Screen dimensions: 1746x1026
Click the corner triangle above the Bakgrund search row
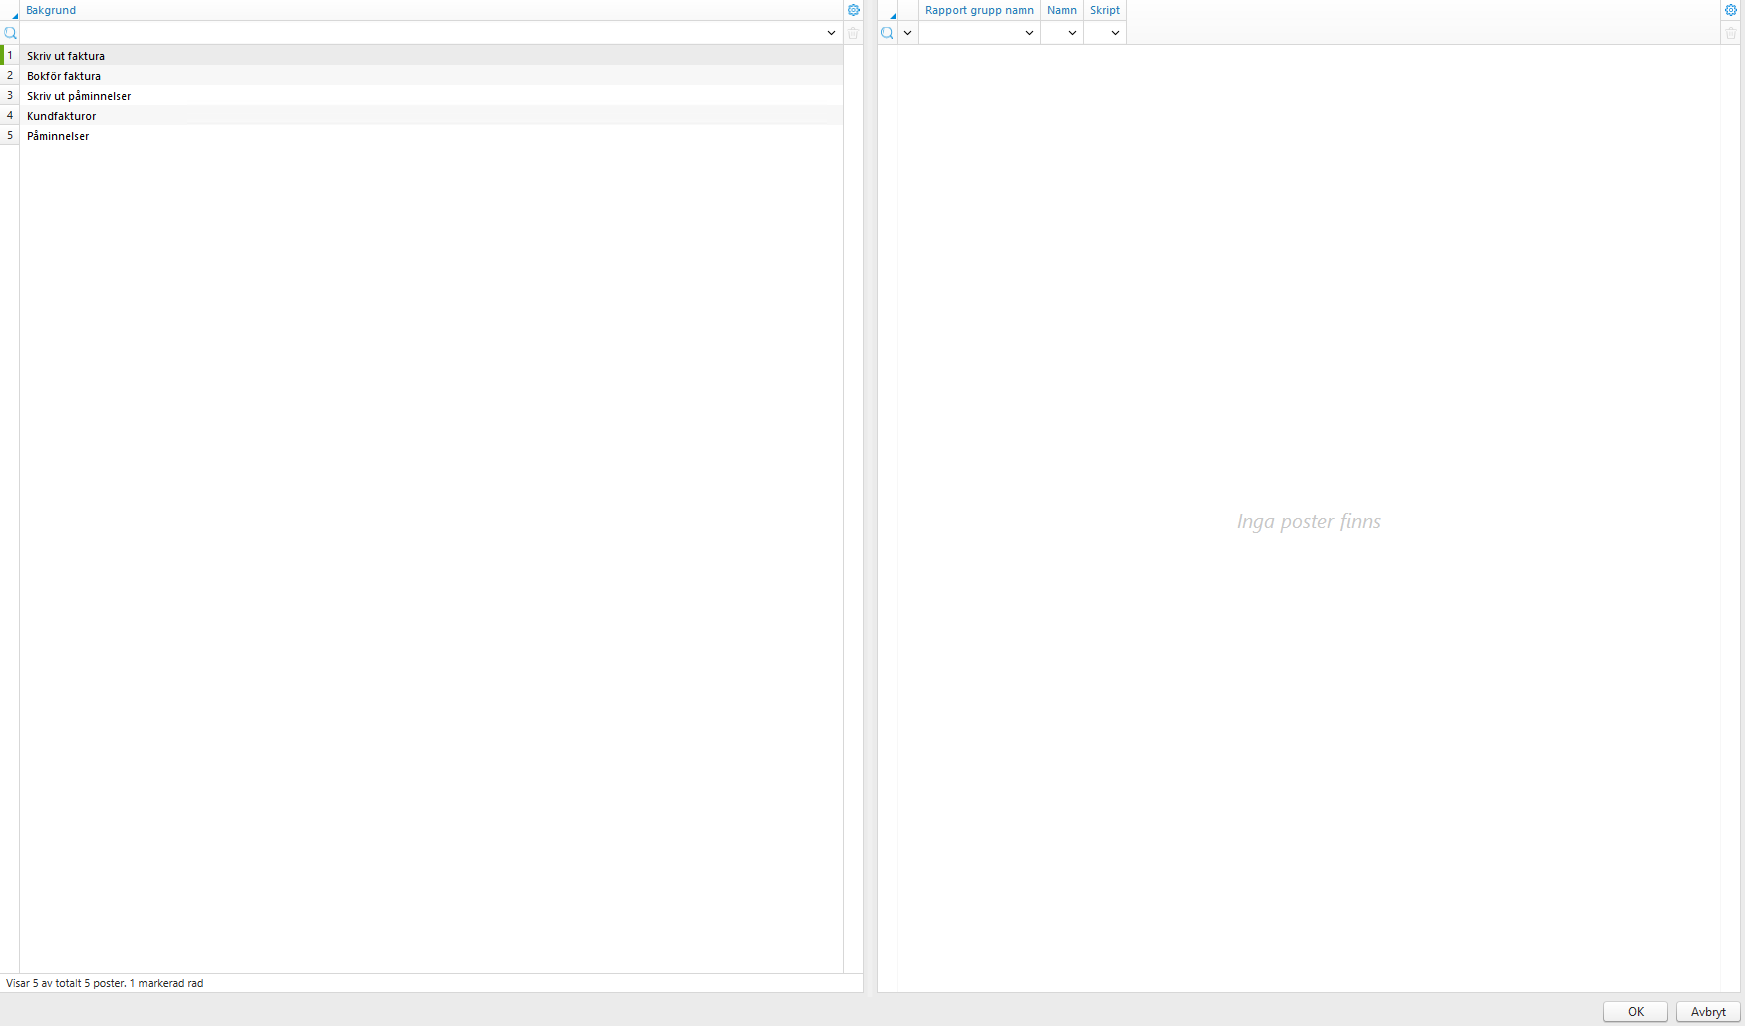click(14, 15)
